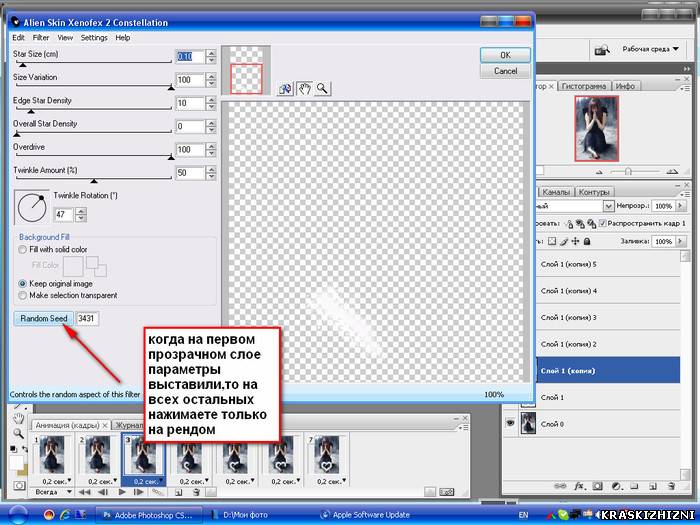Select Photoshop Hand tool in toolbox

click(18, 418)
